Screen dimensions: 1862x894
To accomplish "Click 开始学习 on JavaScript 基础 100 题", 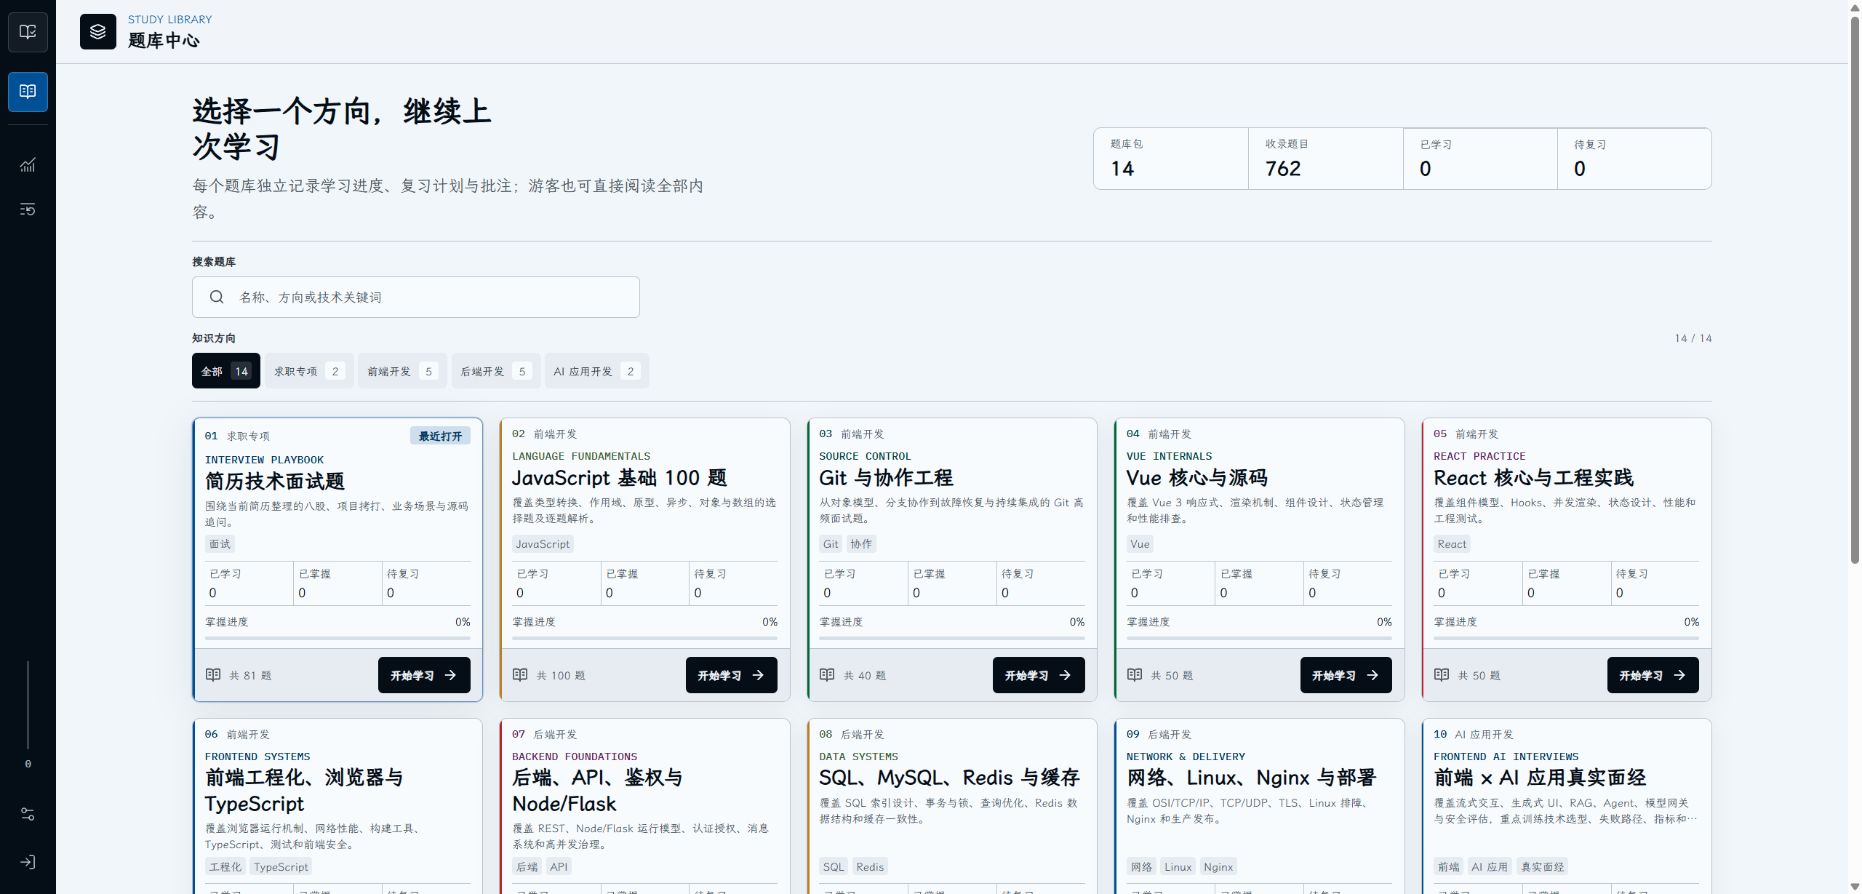I will 731,675.
